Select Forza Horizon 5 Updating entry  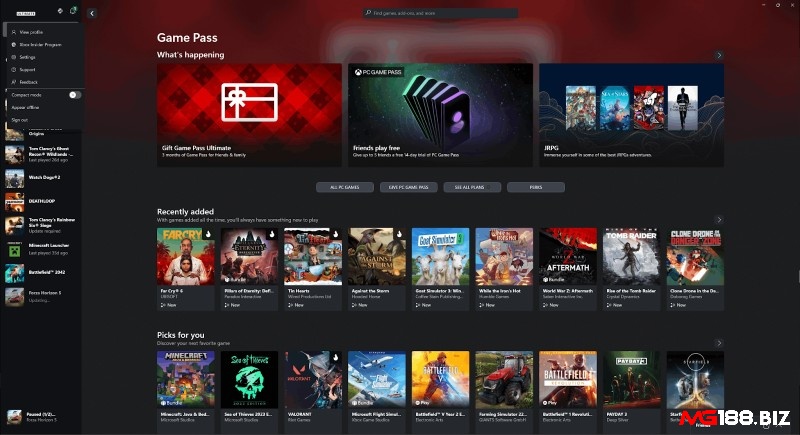click(42, 296)
